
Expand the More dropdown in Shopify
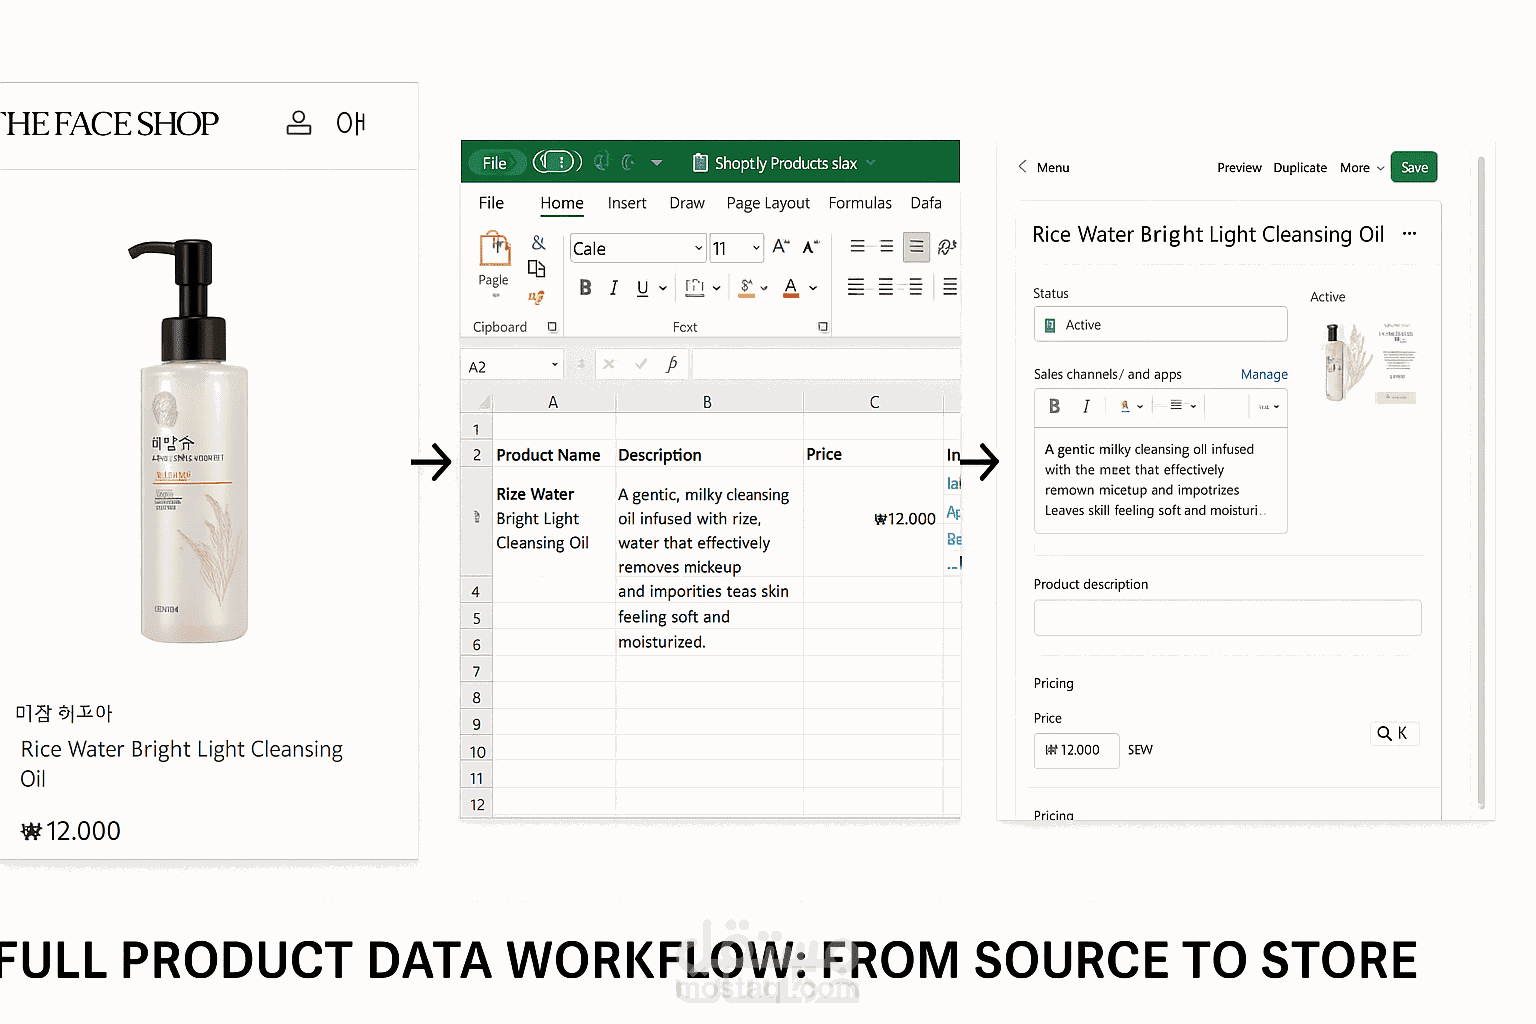(1362, 168)
